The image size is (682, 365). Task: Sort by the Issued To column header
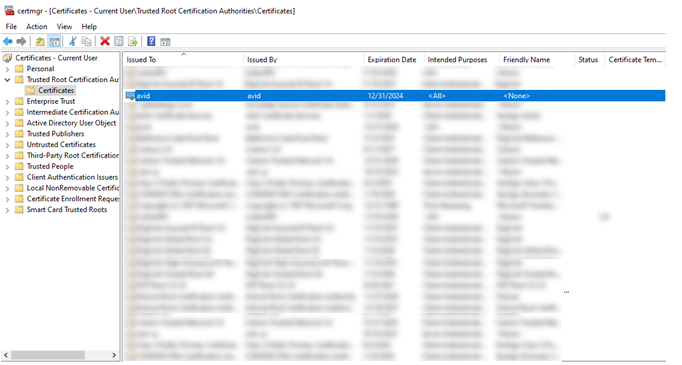coord(183,60)
